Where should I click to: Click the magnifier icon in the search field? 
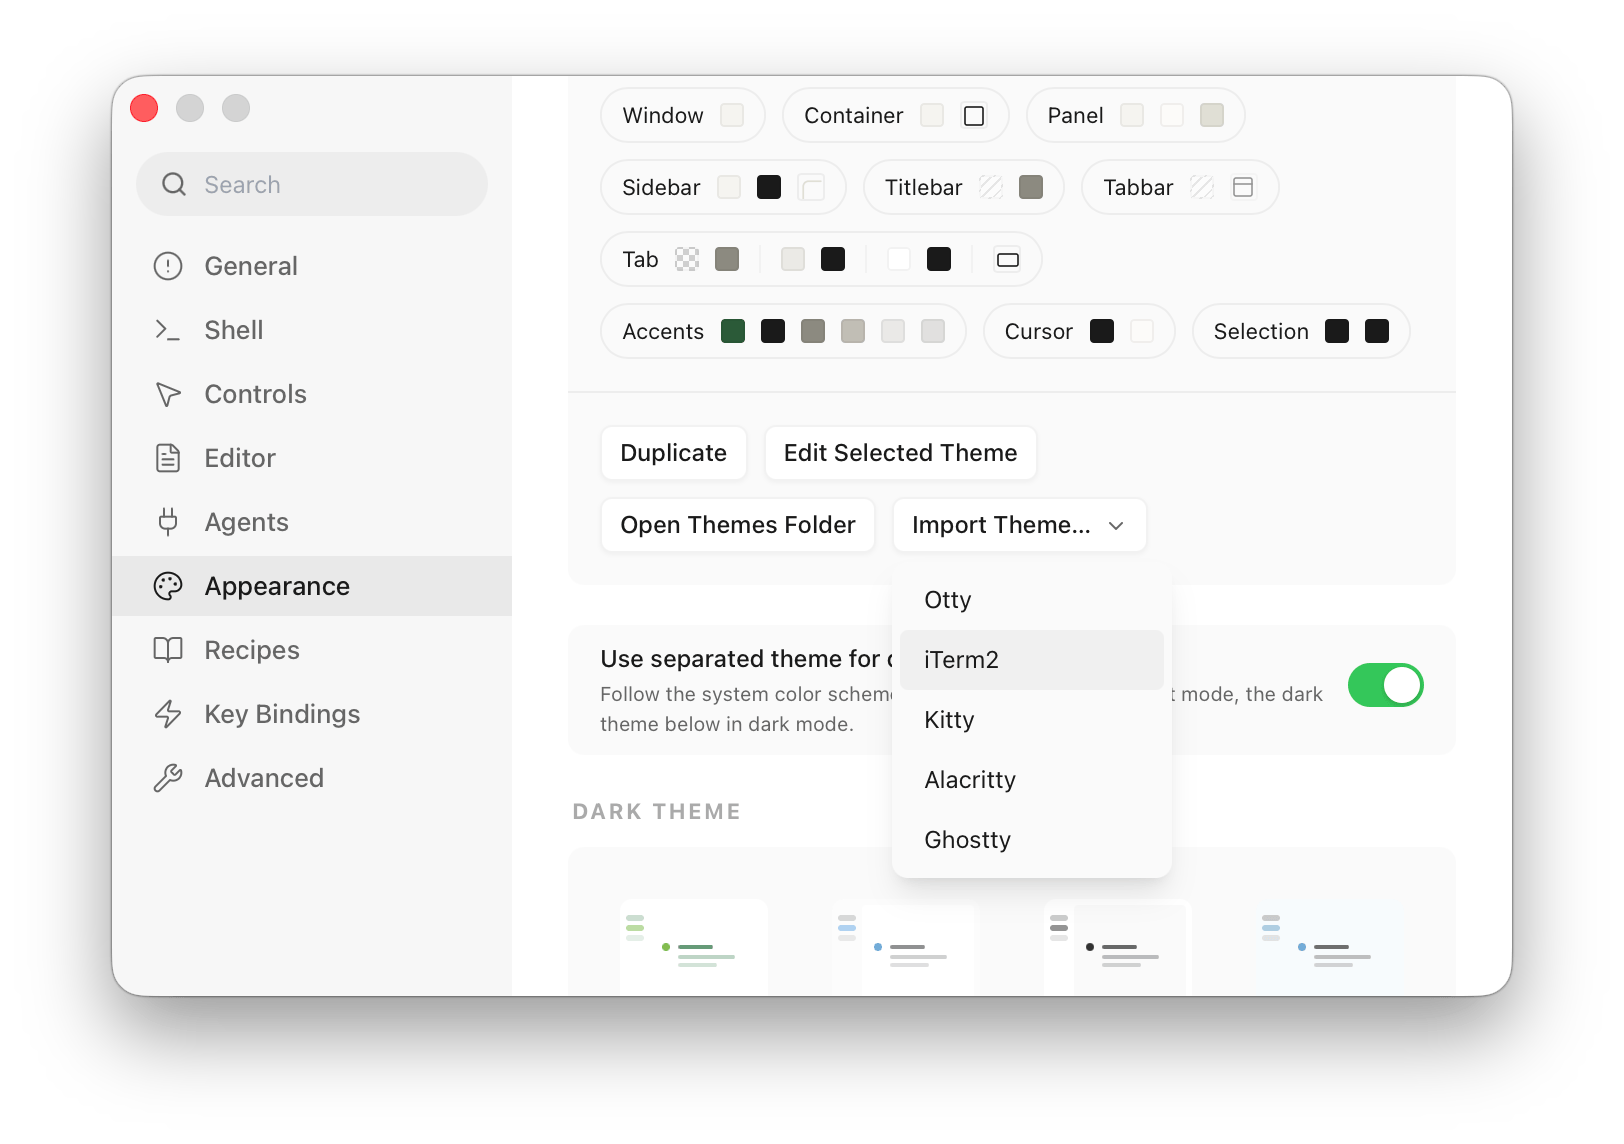point(174,185)
